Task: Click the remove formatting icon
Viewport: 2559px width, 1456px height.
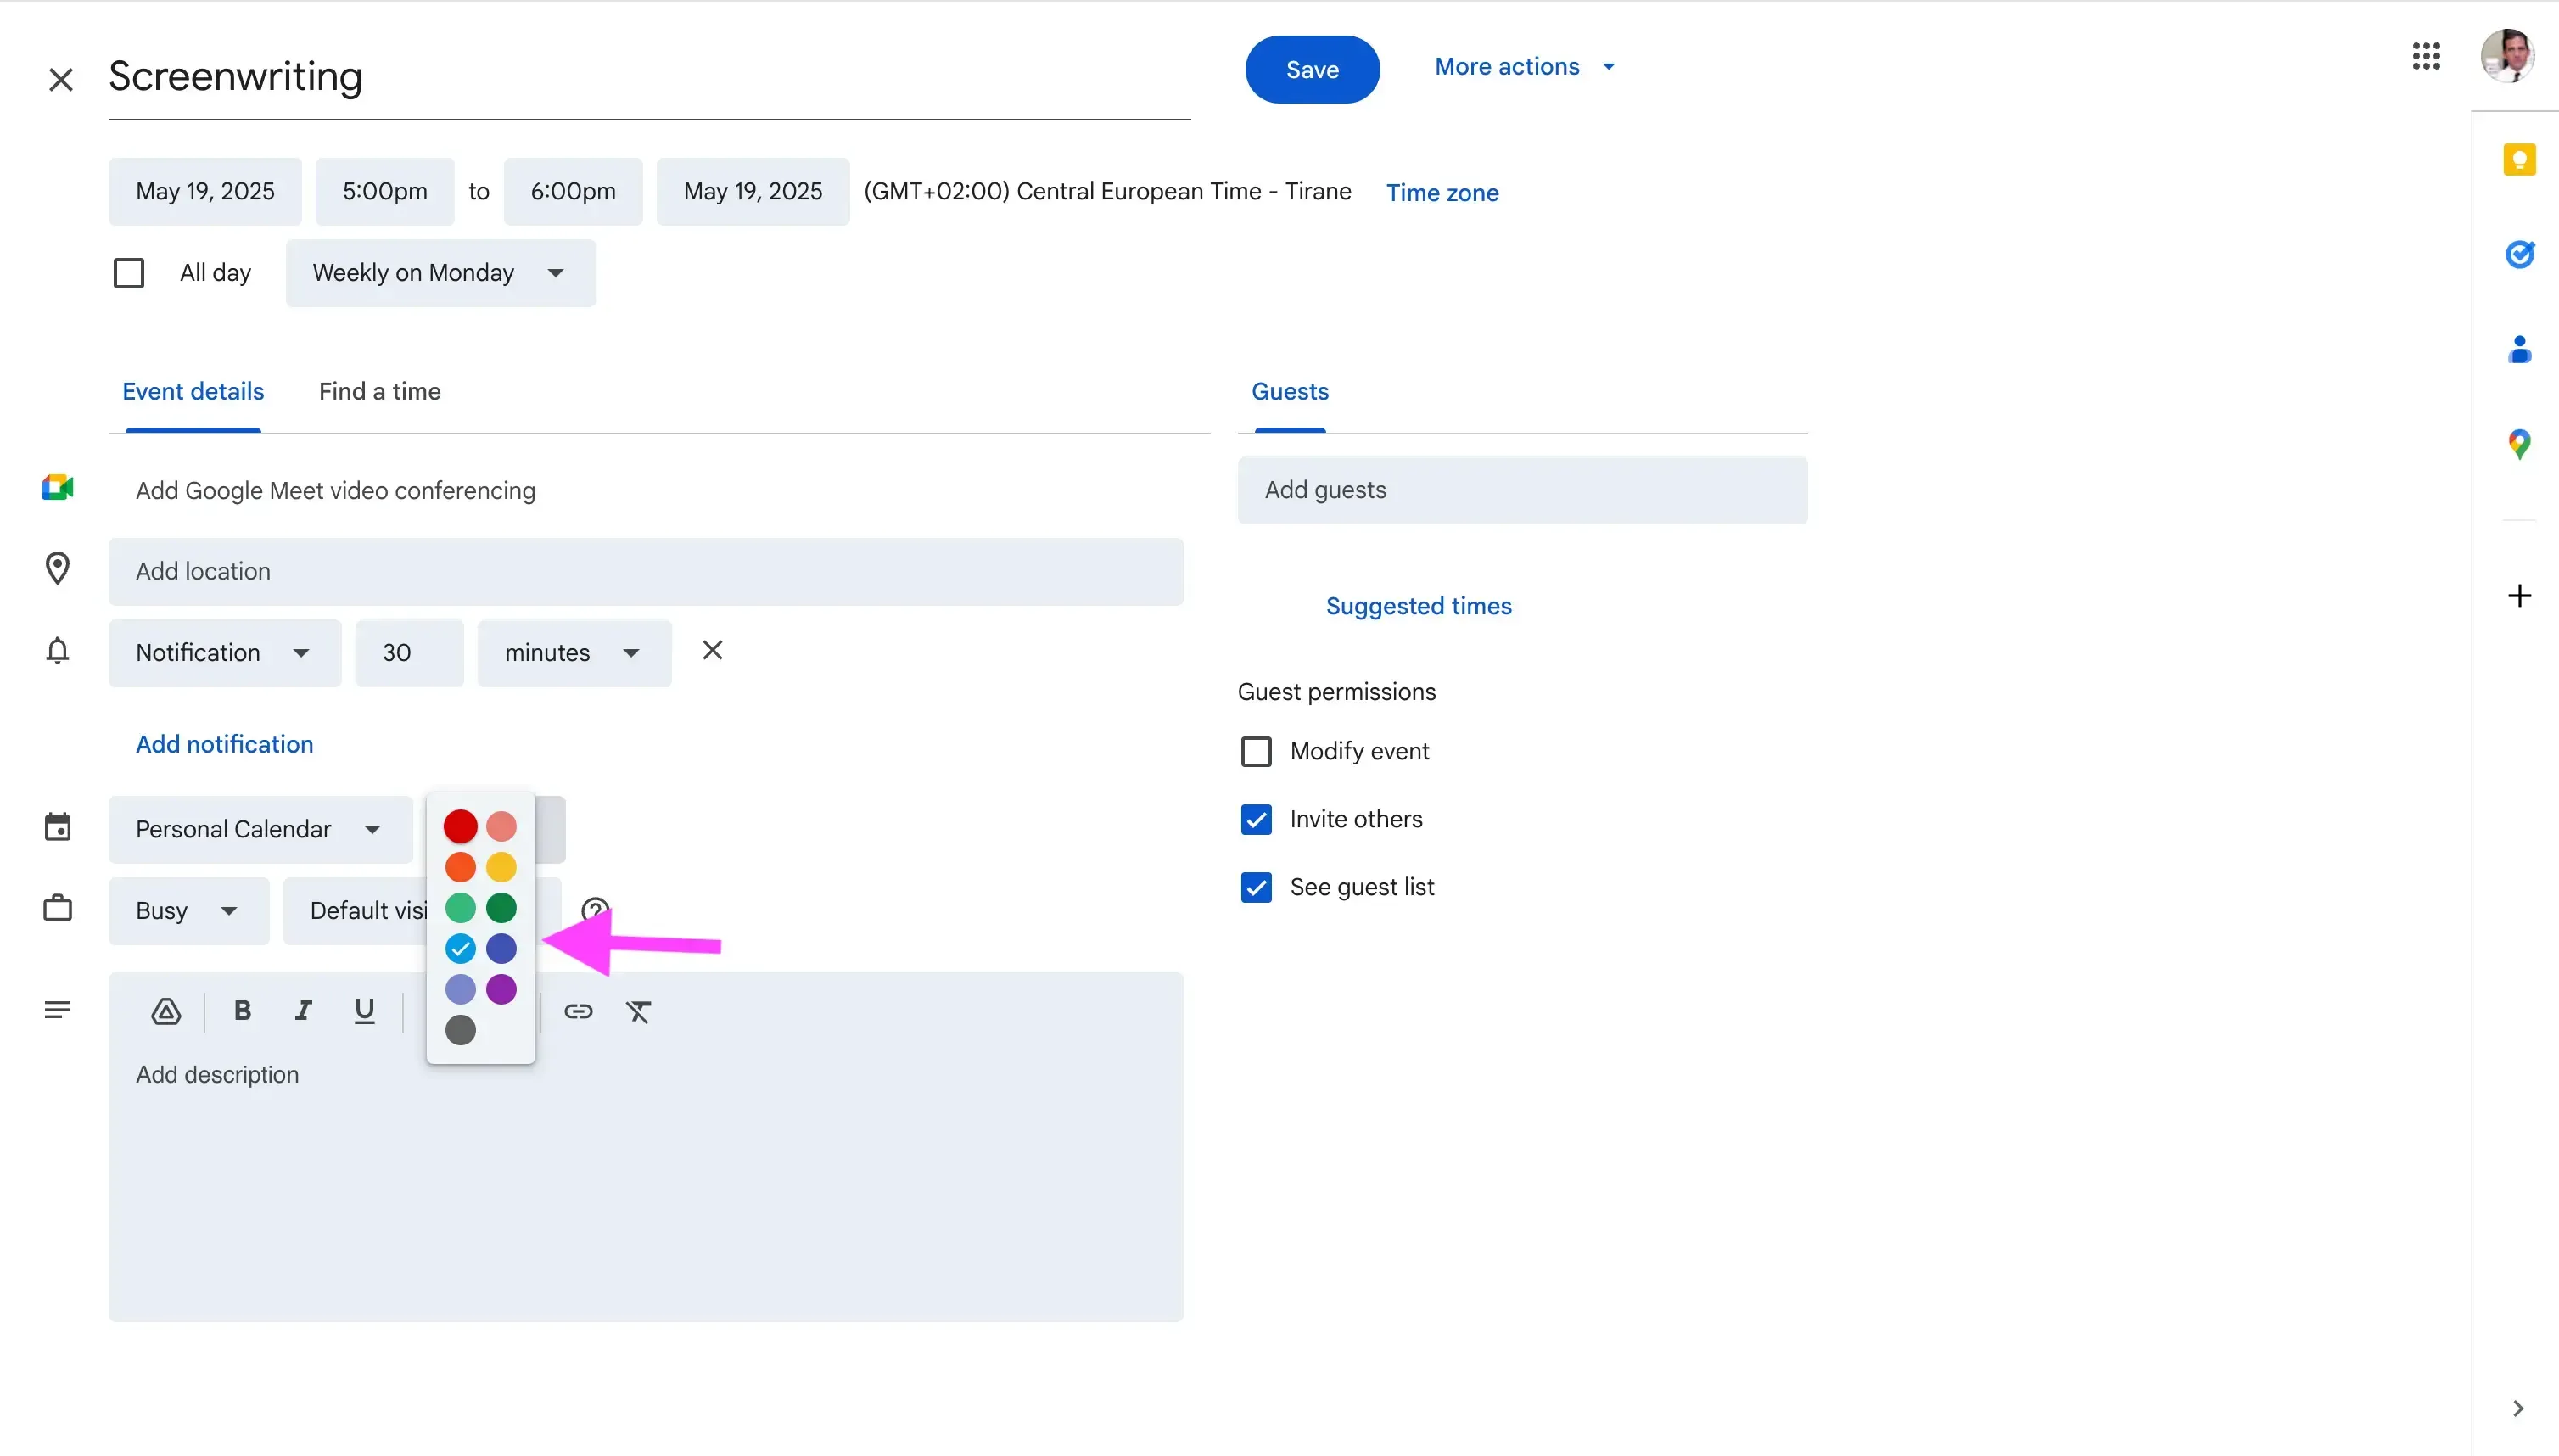Action: (x=639, y=1011)
